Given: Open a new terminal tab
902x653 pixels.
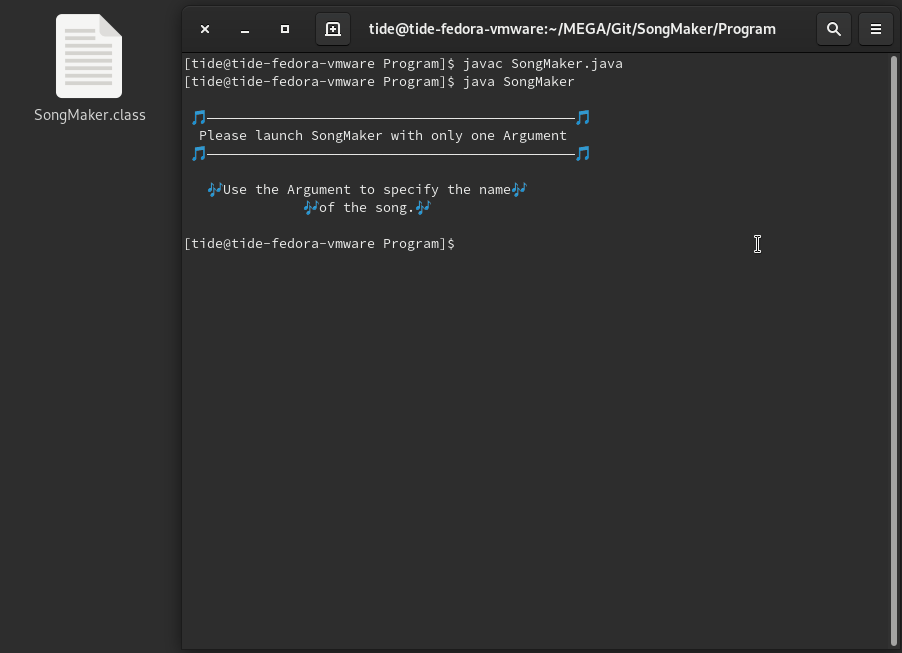Looking at the screenshot, I should coord(332,28).
